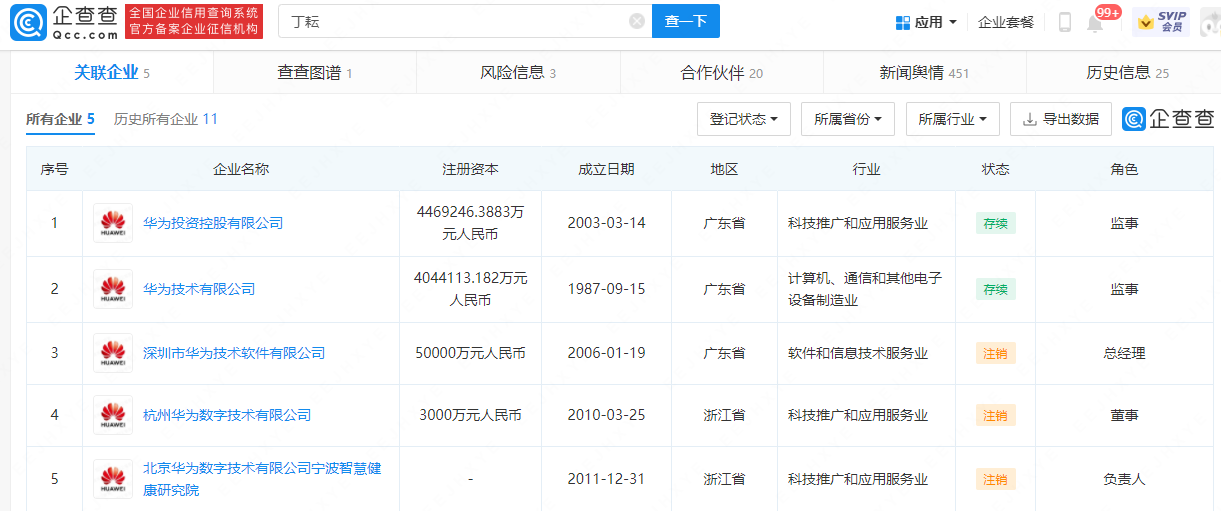Open the 所属省份 filter dropdown

pos(848,119)
